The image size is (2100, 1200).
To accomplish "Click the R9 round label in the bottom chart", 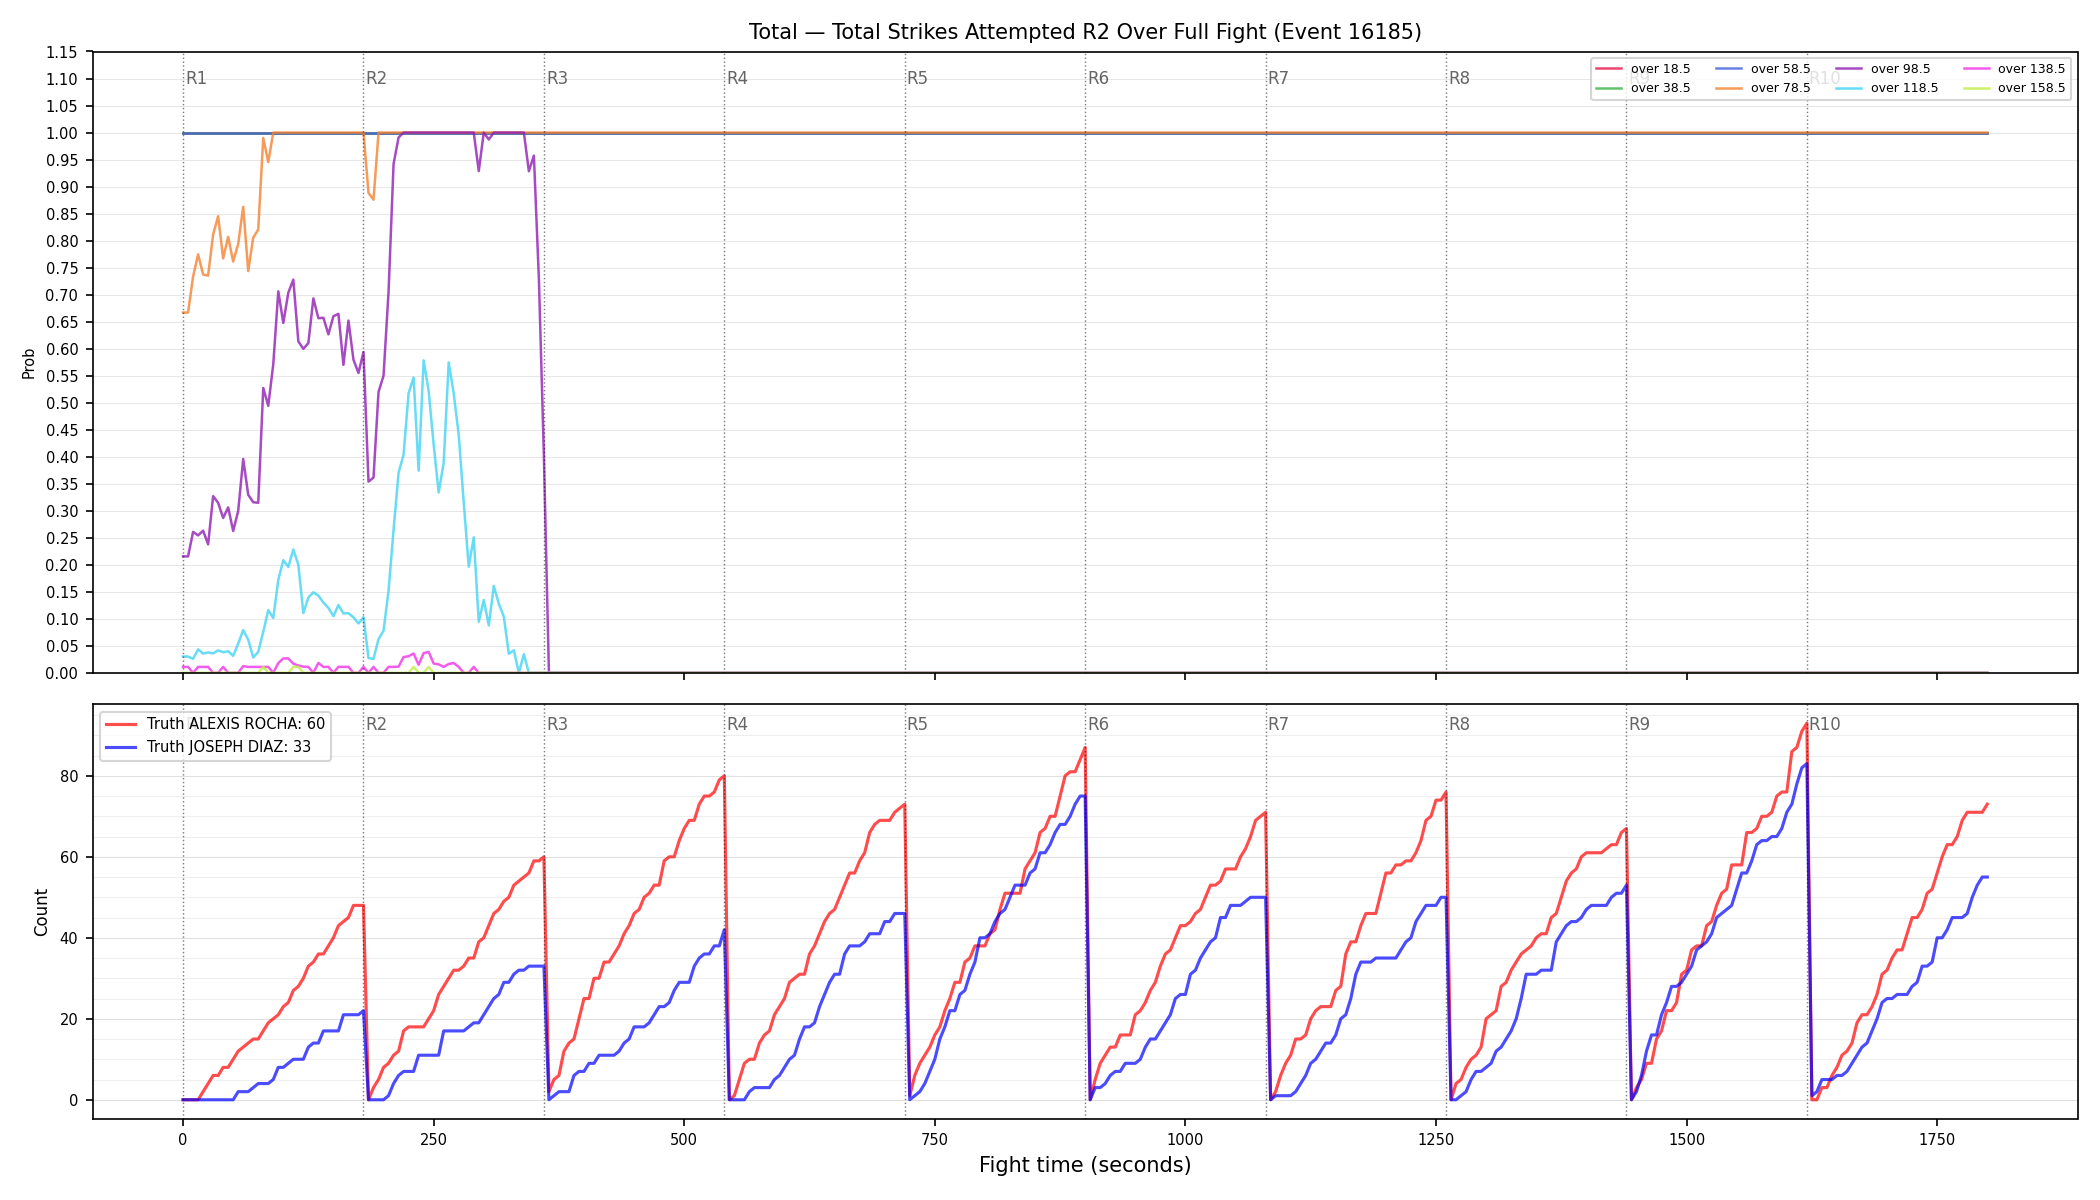I will tap(1639, 724).
